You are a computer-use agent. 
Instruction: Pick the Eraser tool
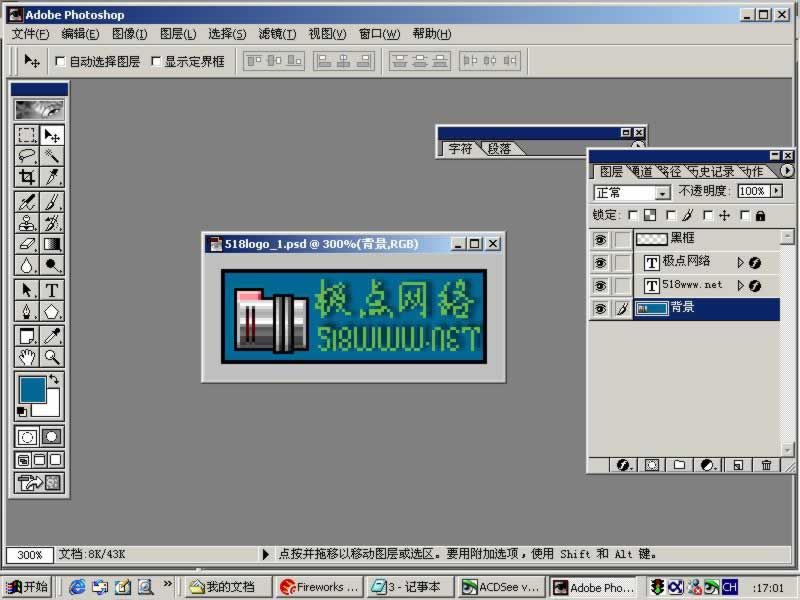tap(27, 244)
